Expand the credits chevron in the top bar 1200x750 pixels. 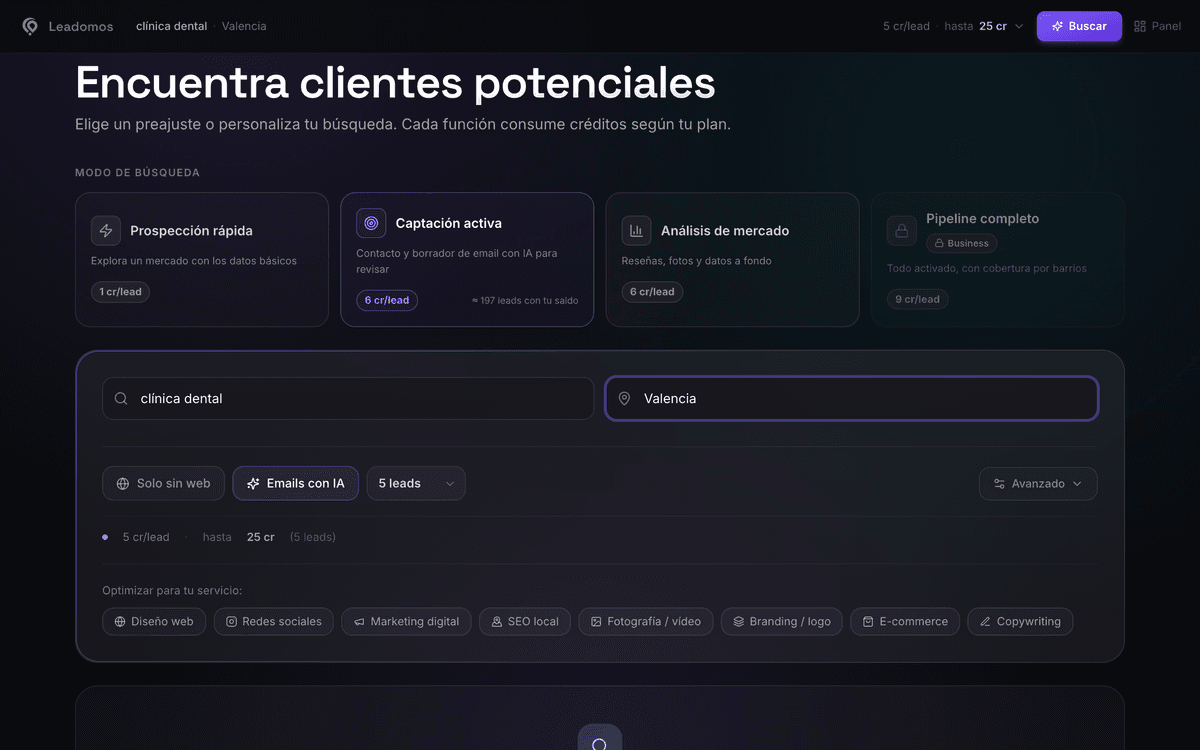[x=1019, y=26]
